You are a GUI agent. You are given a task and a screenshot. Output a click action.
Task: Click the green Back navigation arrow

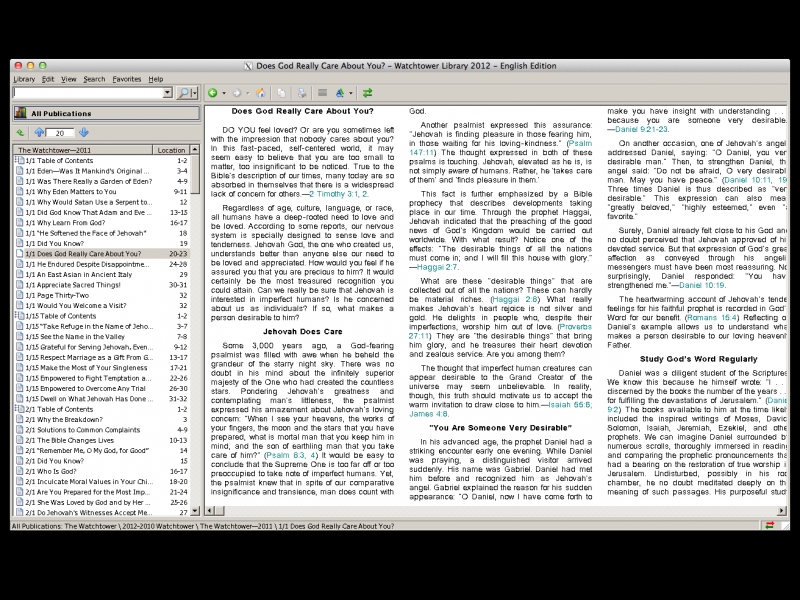(x=213, y=93)
